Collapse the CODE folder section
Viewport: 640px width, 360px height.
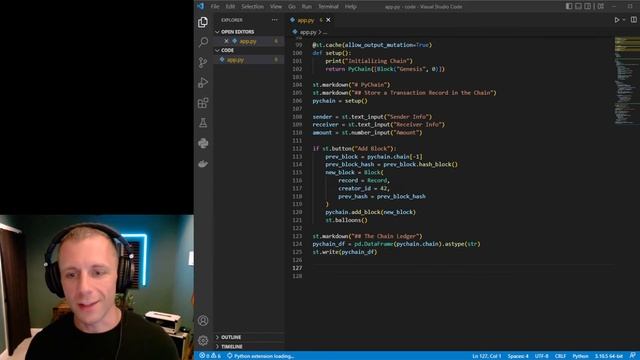click(249, 50)
